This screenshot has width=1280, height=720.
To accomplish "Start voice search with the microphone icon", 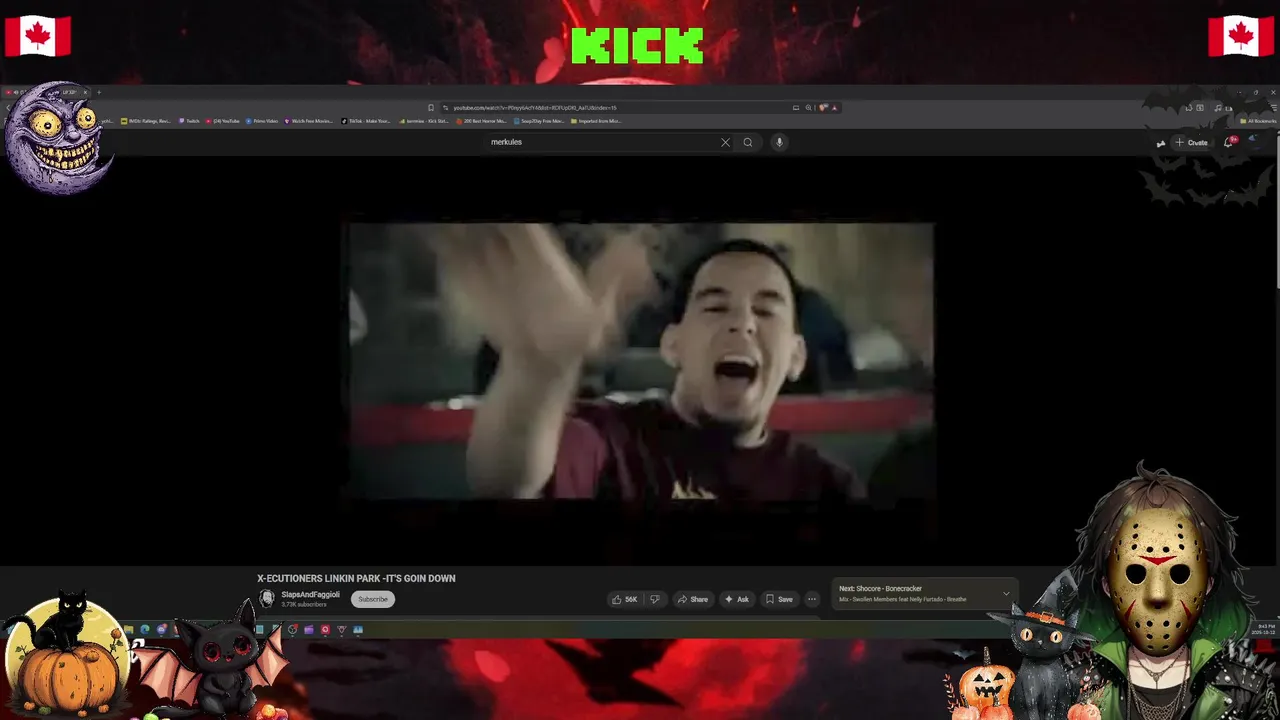I will point(779,142).
